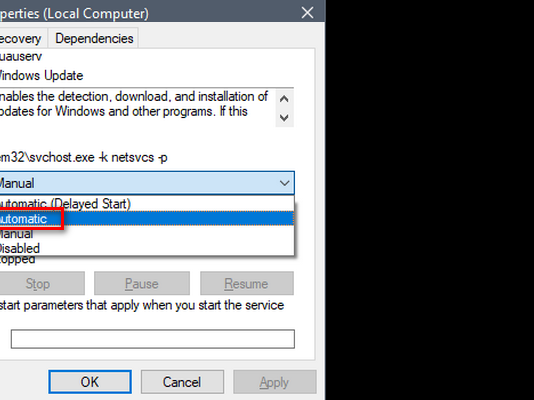Click the Apply button
Viewport: 534px width, 400px height.
(x=274, y=382)
